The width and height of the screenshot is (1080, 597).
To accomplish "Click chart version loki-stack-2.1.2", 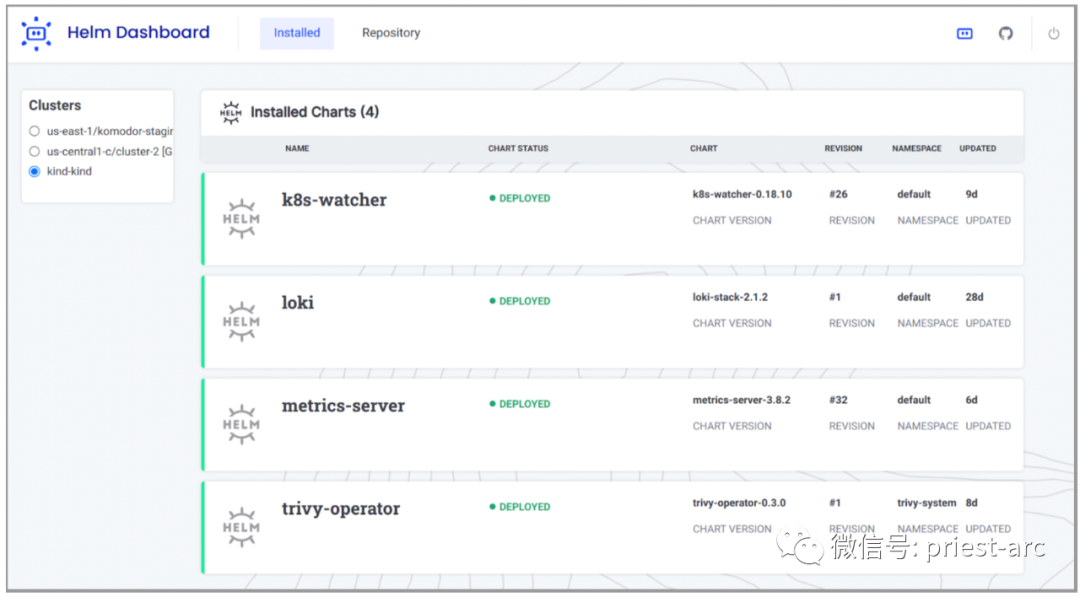I will click(730, 297).
